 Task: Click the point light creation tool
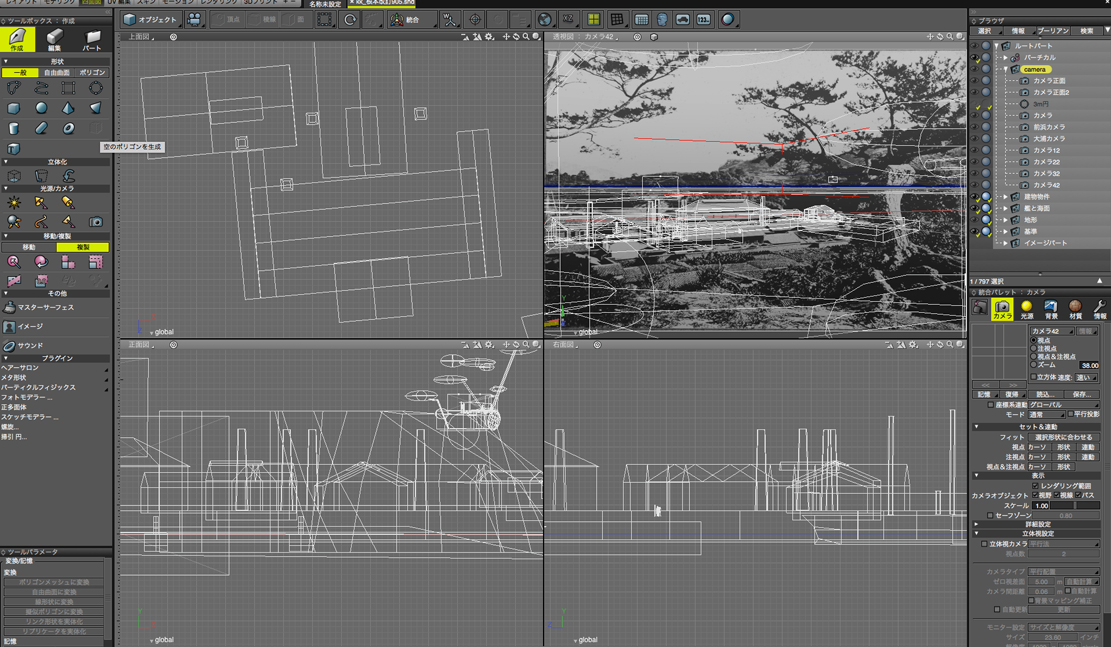14,202
